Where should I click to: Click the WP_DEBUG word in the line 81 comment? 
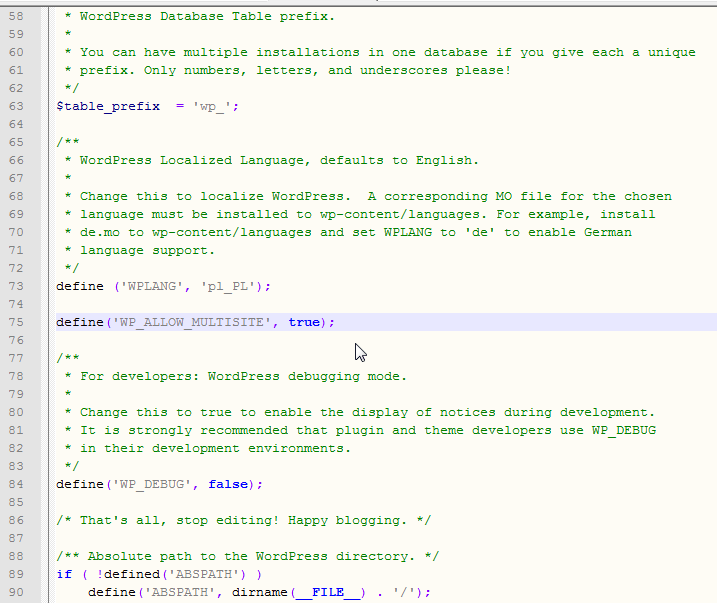(624, 431)
